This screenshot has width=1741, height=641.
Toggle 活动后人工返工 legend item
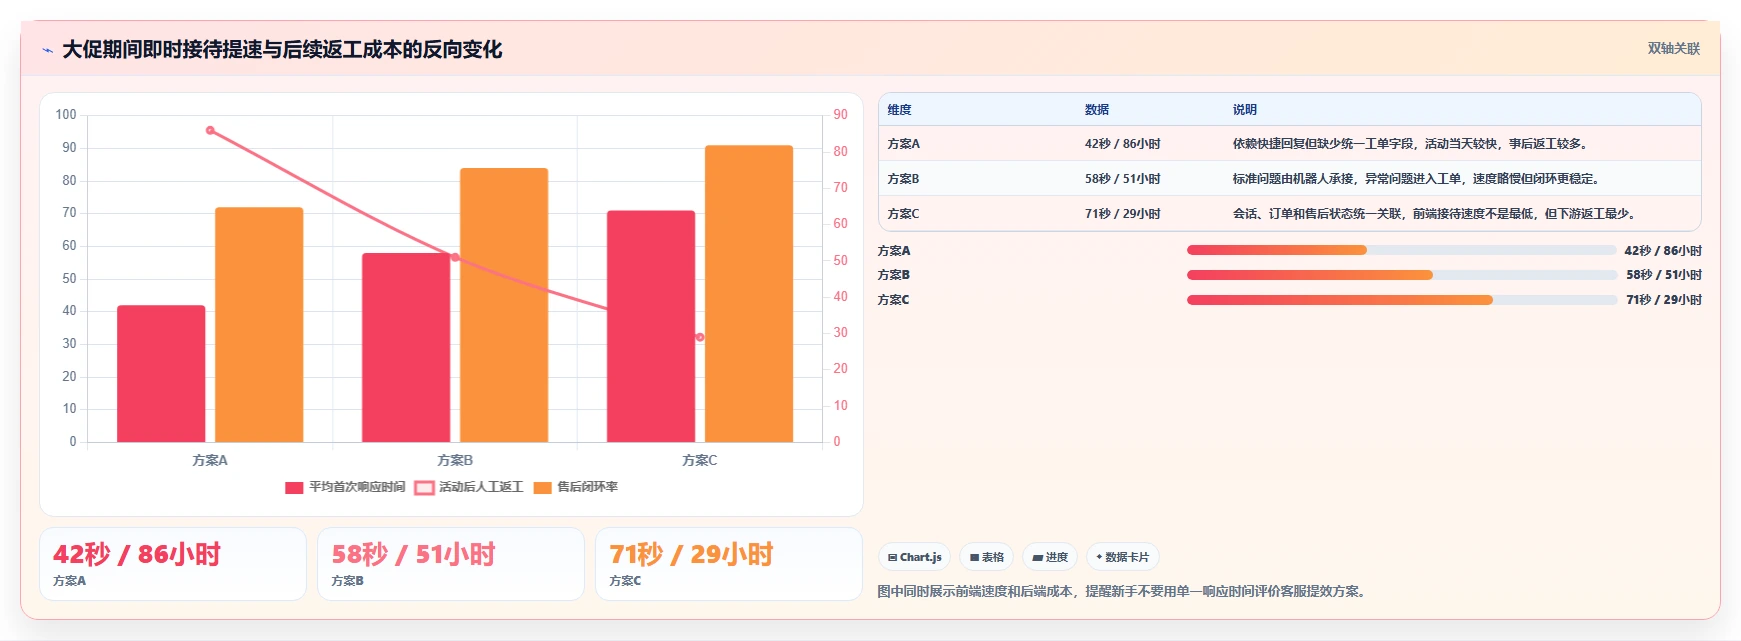(469, 487)
